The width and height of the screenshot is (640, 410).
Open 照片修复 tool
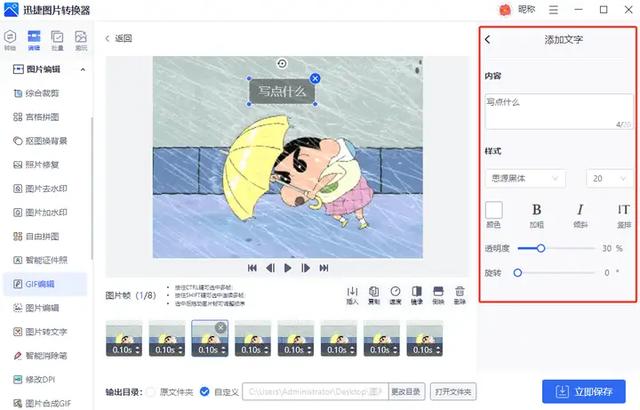click(x=37, y=165)
